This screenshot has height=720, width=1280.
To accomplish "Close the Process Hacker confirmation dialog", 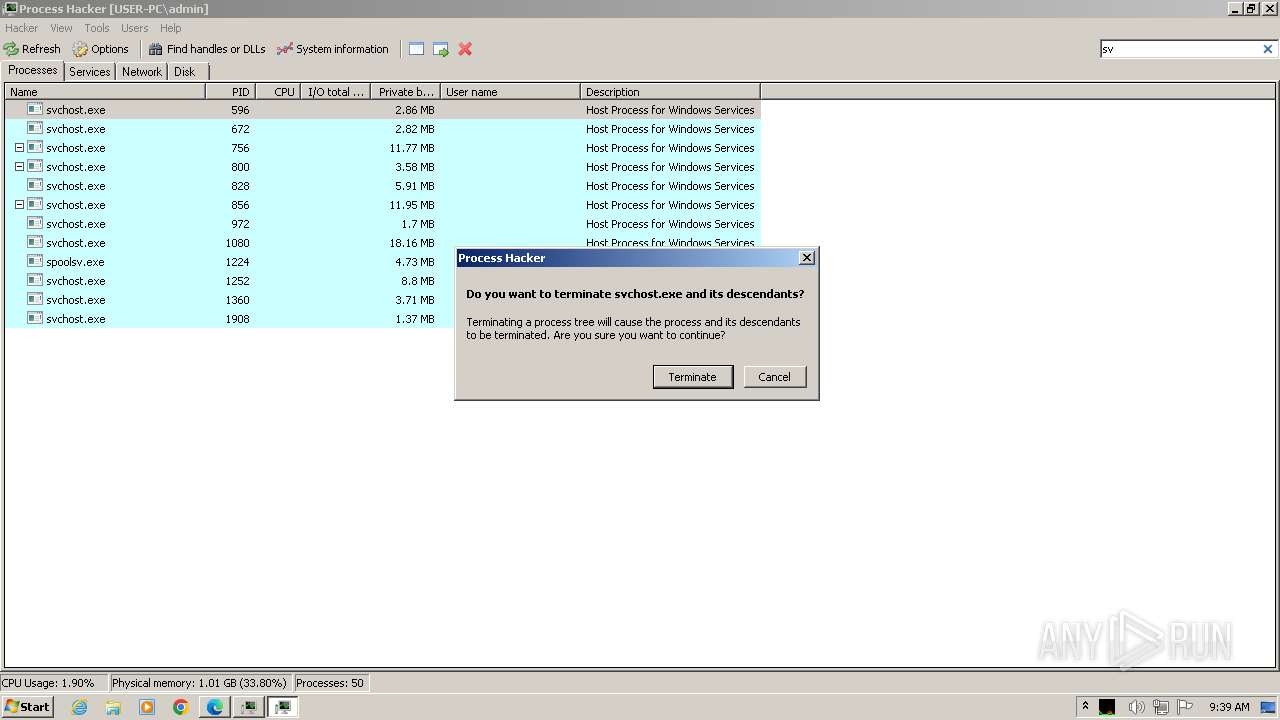I will [807, 258].
